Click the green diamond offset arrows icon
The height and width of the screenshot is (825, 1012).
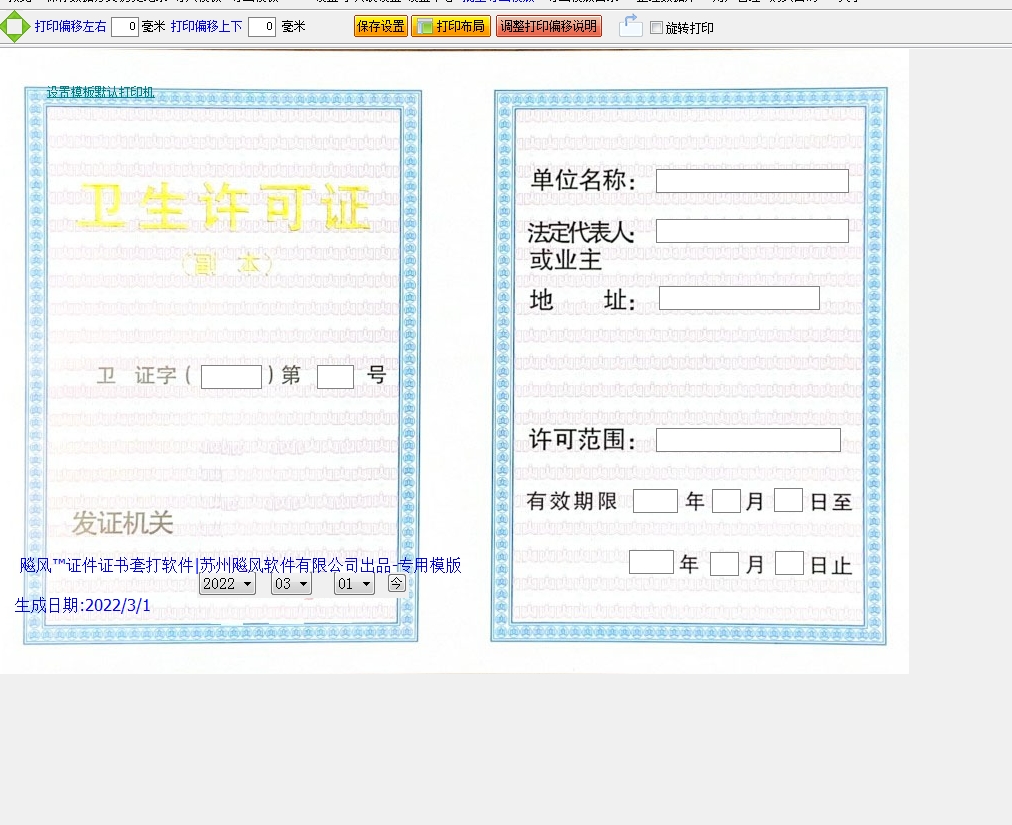(14, 27)
